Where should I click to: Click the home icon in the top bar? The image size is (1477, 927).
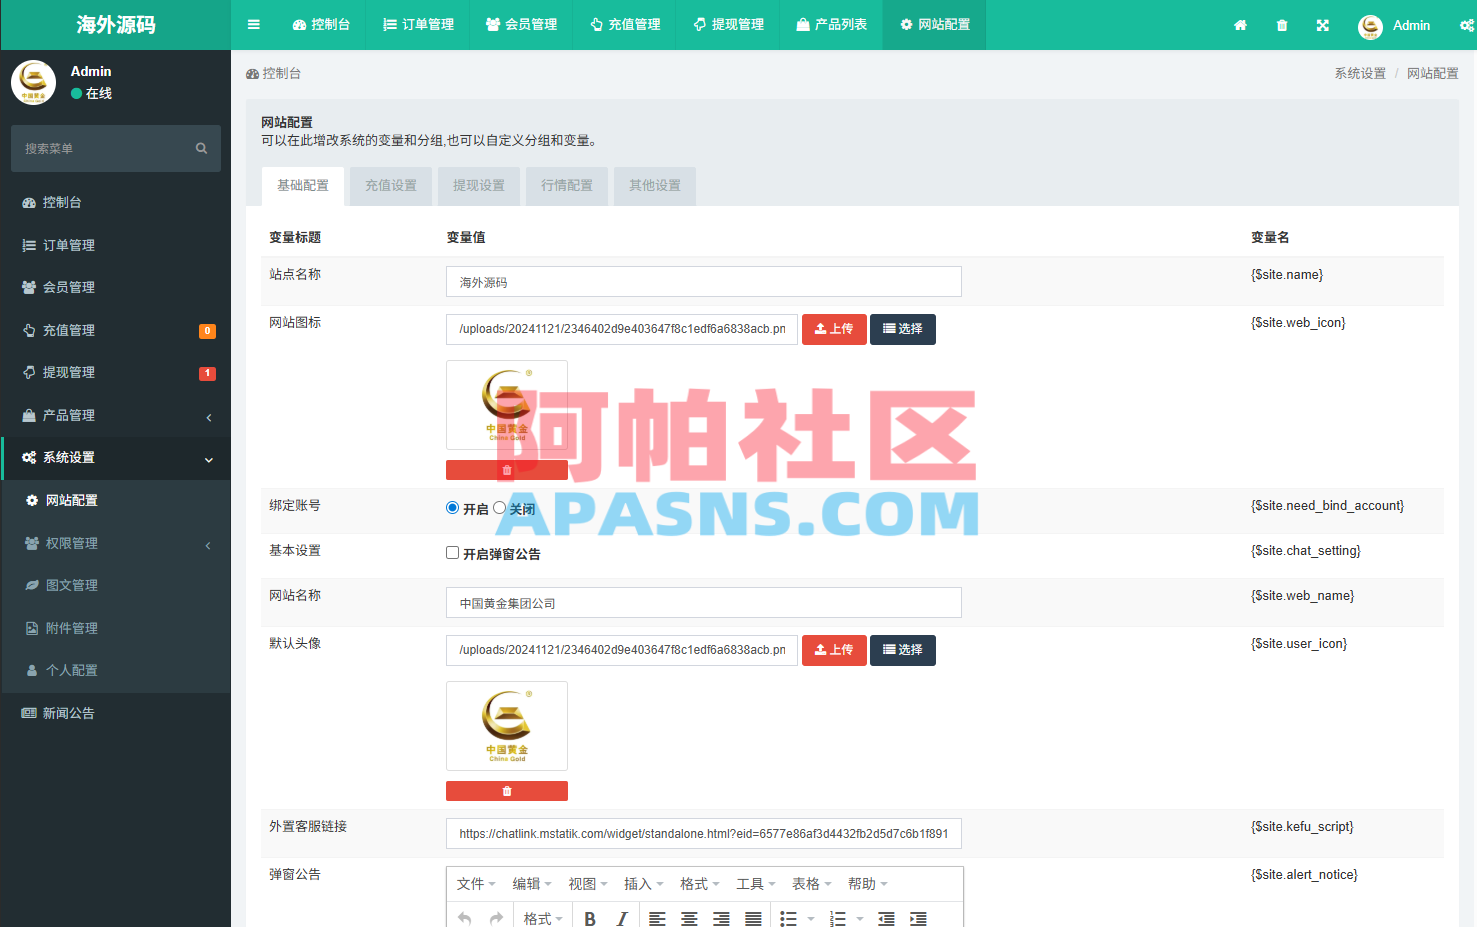1240,24
